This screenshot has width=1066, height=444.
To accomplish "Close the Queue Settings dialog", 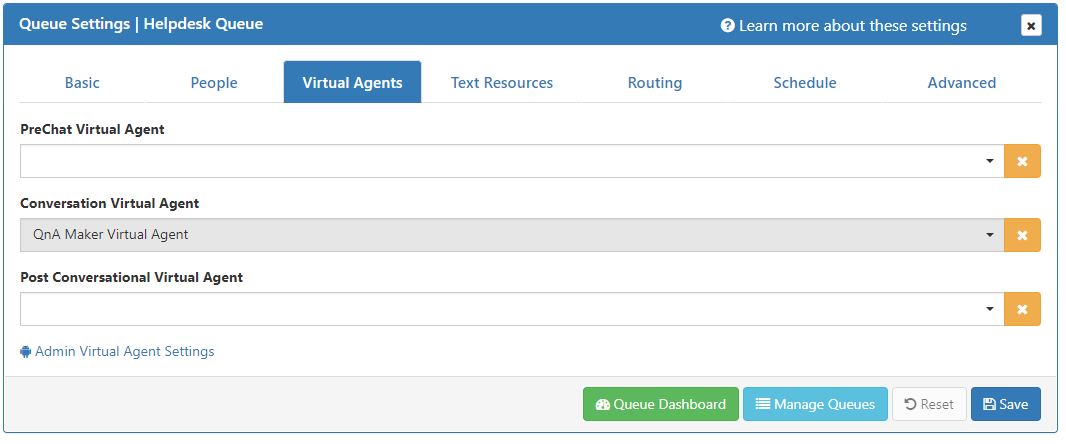I will tap(1031, 26).
